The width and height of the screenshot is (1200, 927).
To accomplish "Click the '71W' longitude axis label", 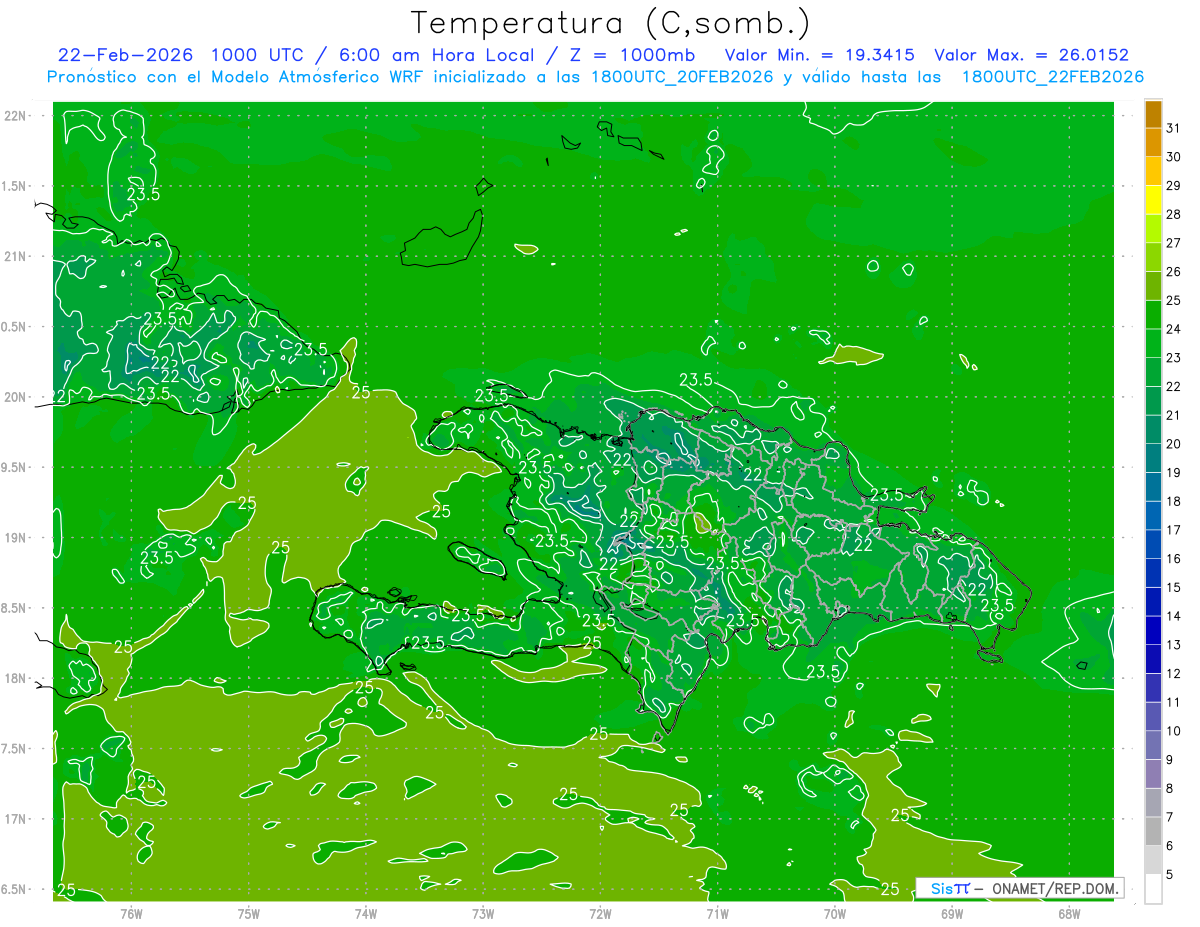I will coord(717,913).
